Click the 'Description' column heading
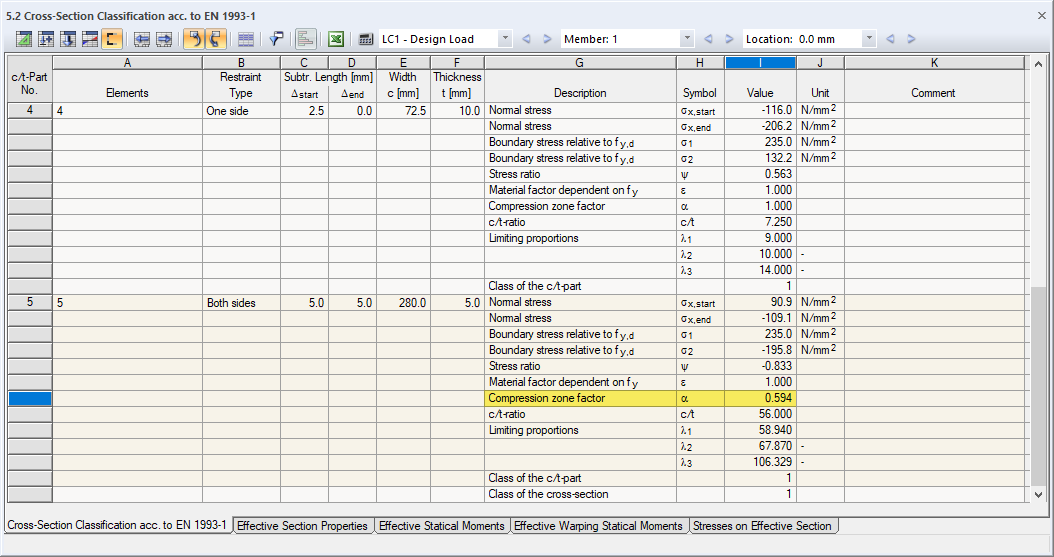 580,93
